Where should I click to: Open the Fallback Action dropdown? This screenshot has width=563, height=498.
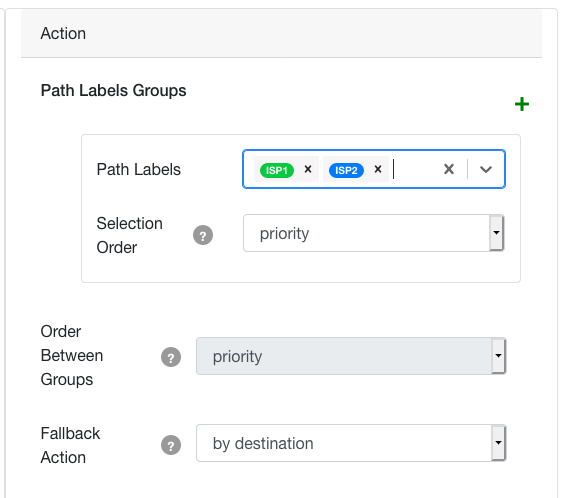click(x=351, y=443)
